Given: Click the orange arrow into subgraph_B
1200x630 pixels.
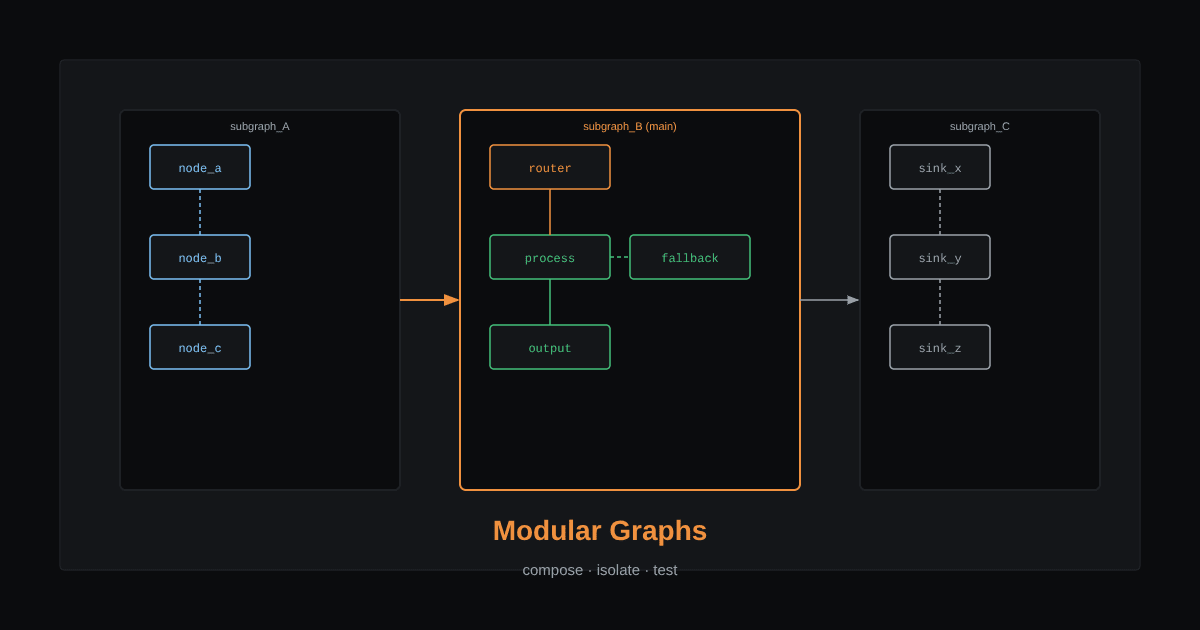Looking at the screenshot, I should click(x=430, y=300).
